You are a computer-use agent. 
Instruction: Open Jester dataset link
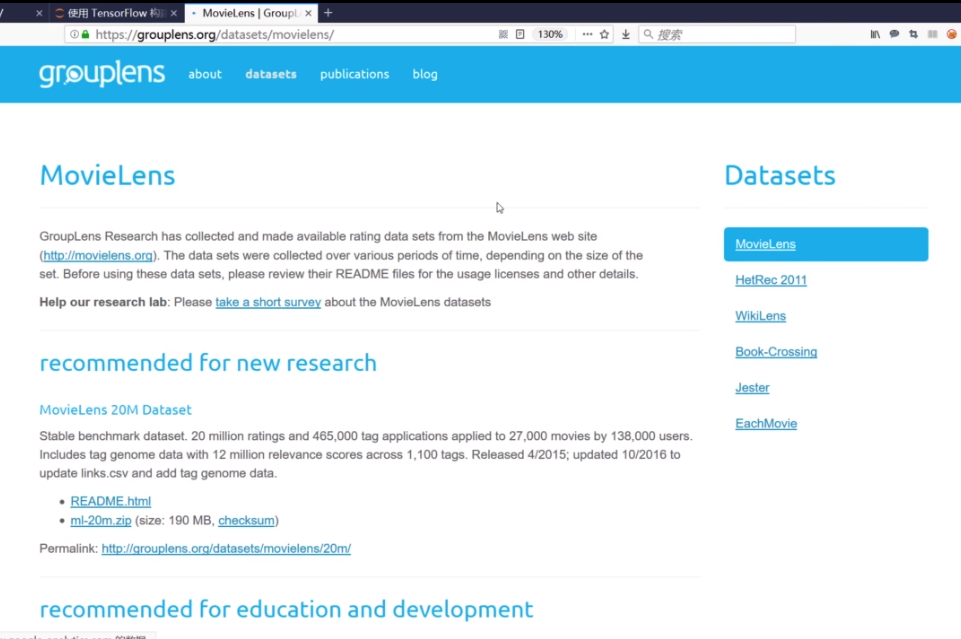(752, 388)
